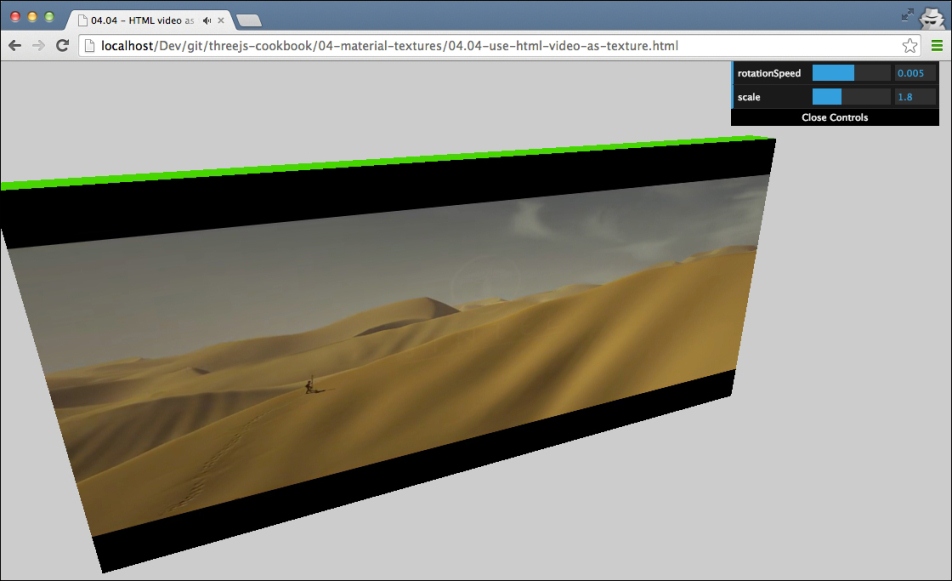This screenshot has height=581, width=952.
Task: Go back using the browser back arrow
Action: 15,46
